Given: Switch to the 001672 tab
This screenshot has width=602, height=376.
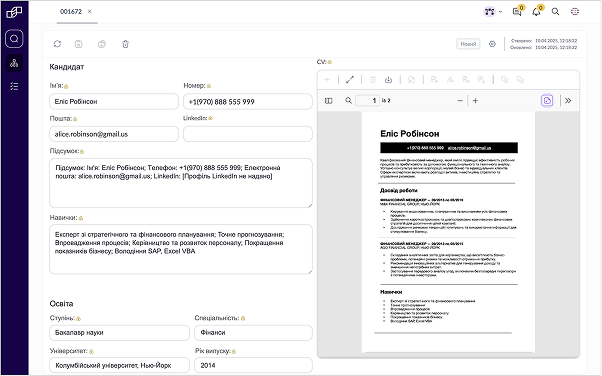Looking at the screenshot, I should tap(71, 12).
